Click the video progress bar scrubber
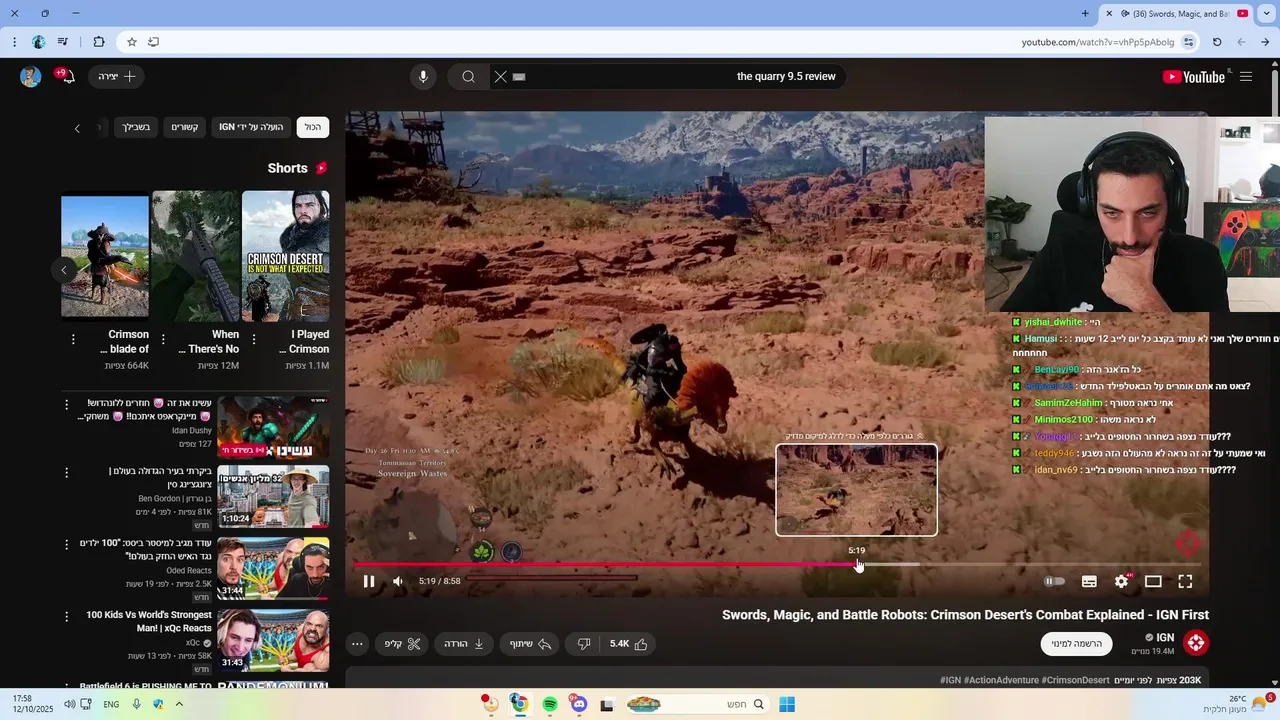 pyautogui.click(x=857, y=564)
